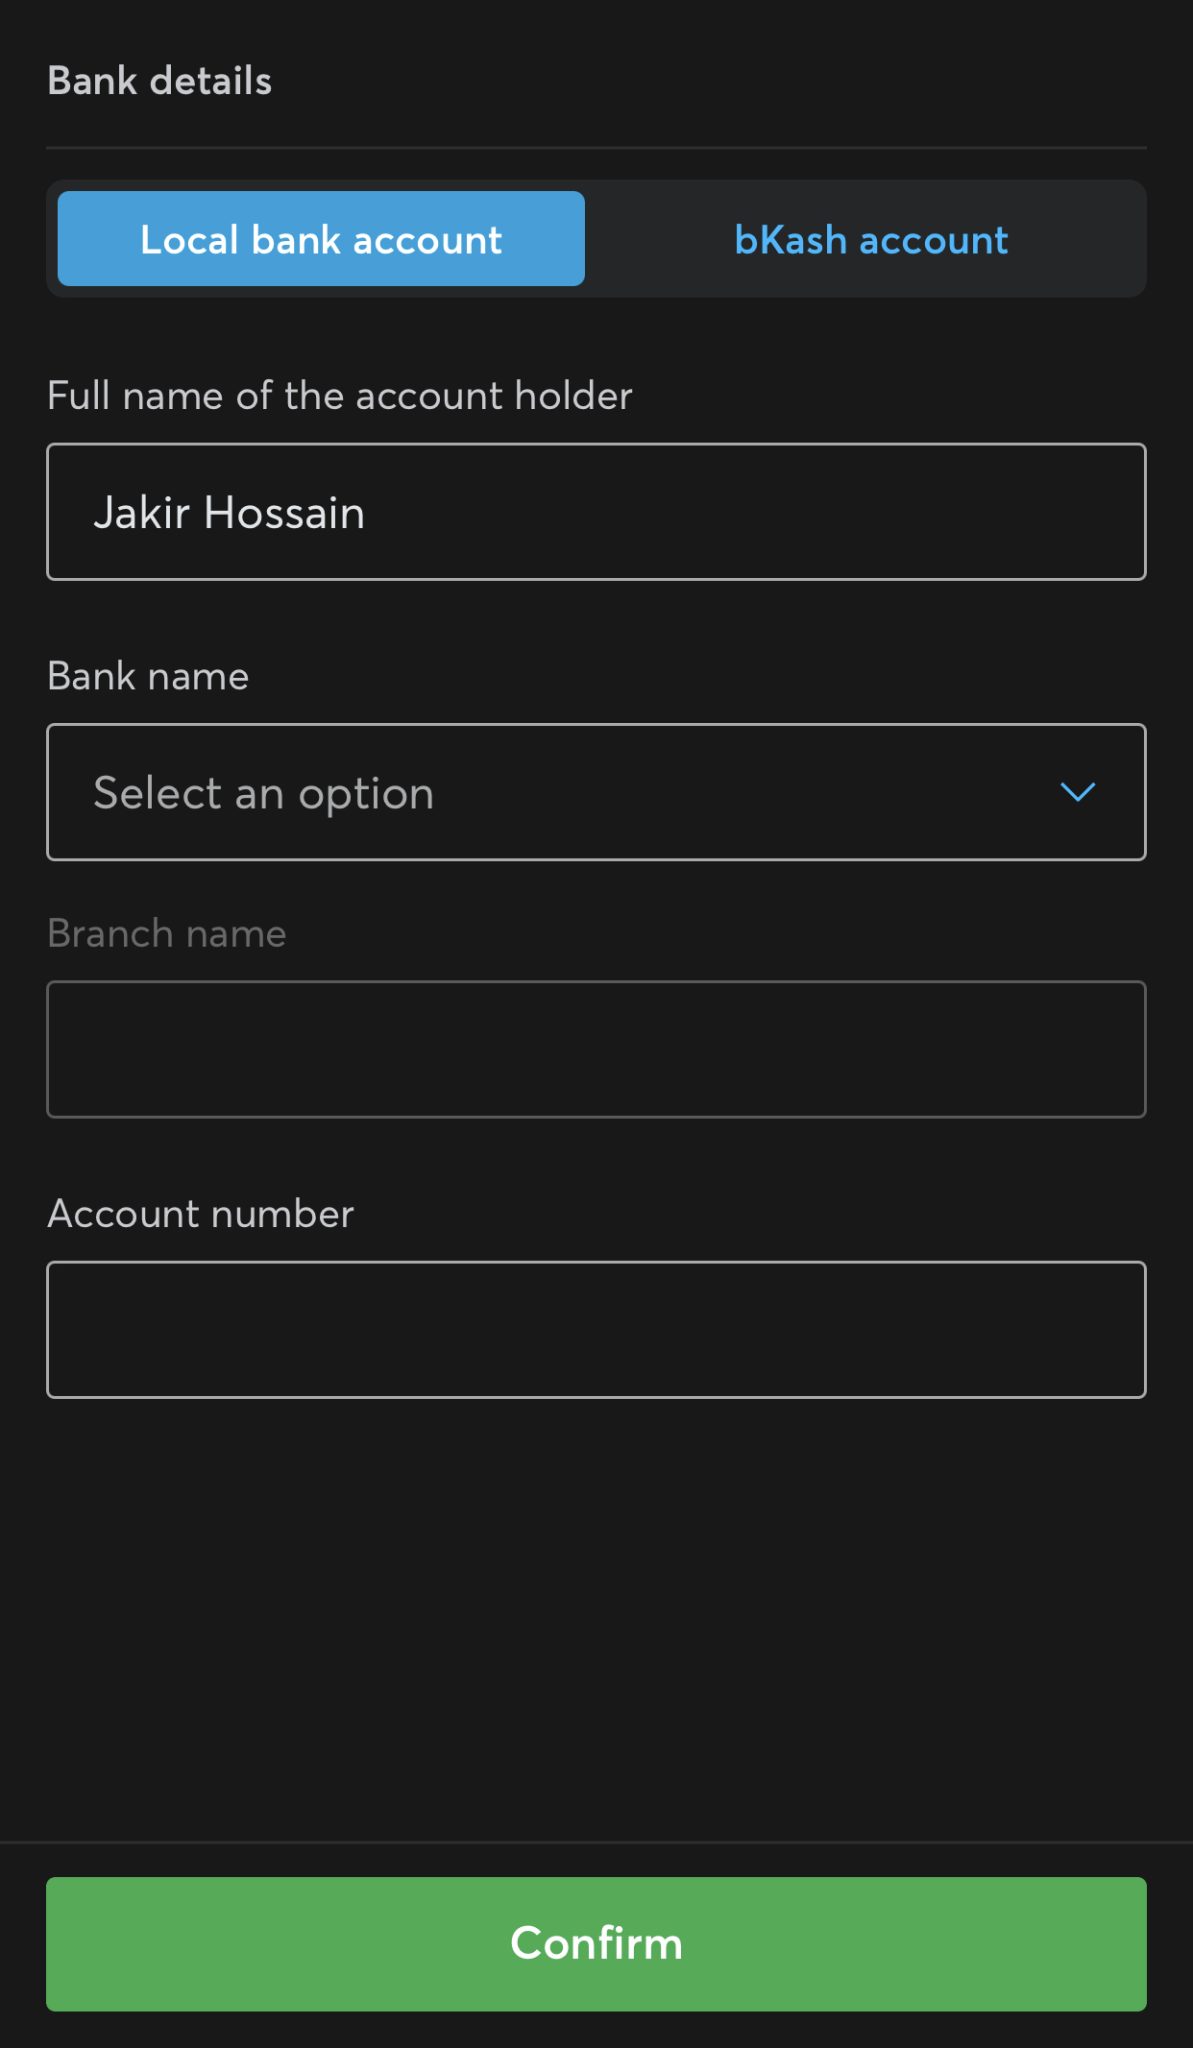Open the Bank name dropdown
The width and height of the screenshot is (1193, 2048).
click(x=596, y=792)
